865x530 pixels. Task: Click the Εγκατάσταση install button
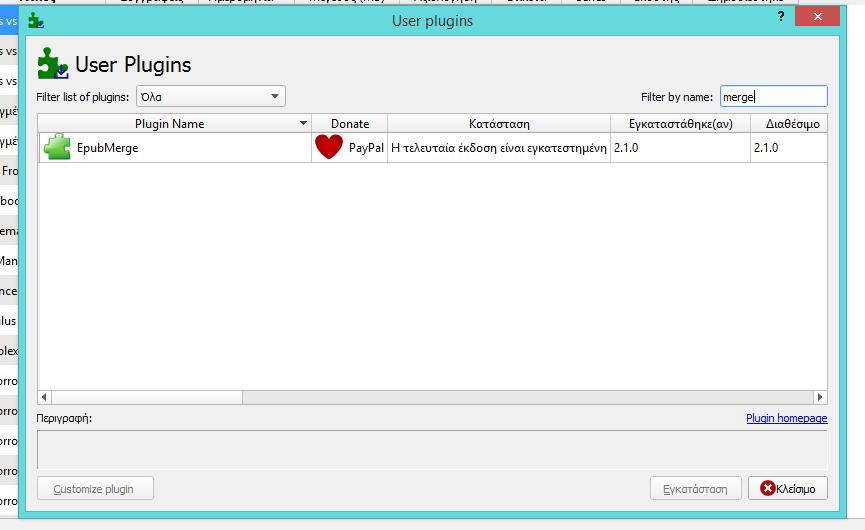click(x=695, y=489)
